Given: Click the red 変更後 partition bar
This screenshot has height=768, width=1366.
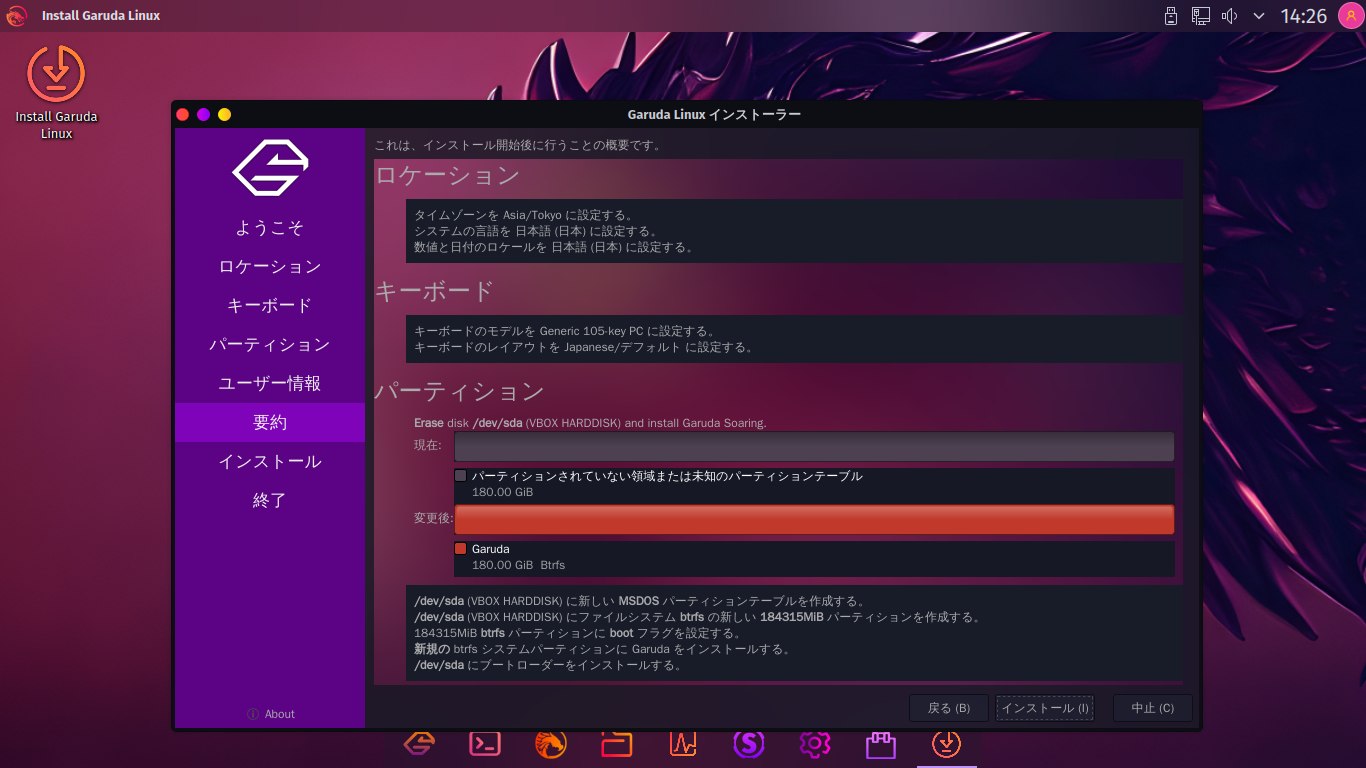Looking at the screenshot, I should (814, 520).
